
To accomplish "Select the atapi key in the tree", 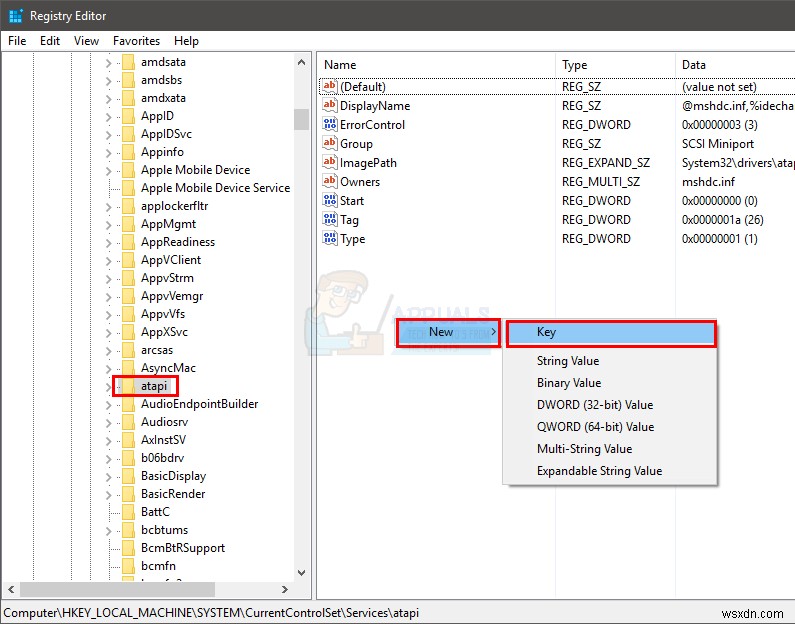I will [x=154, y=386].
